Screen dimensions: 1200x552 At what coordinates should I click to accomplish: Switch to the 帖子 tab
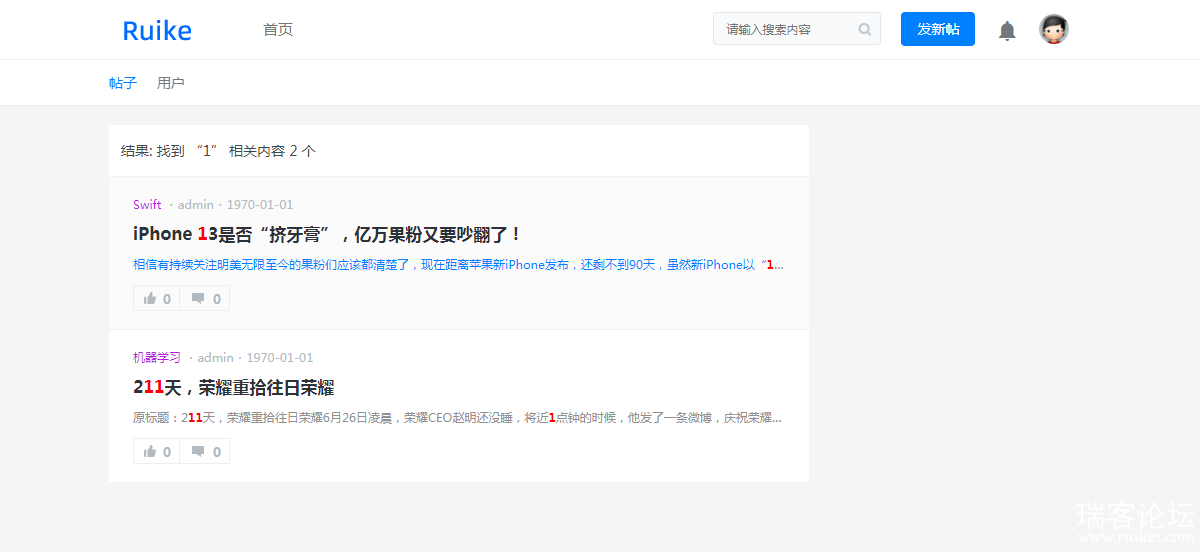click(123, 83)
